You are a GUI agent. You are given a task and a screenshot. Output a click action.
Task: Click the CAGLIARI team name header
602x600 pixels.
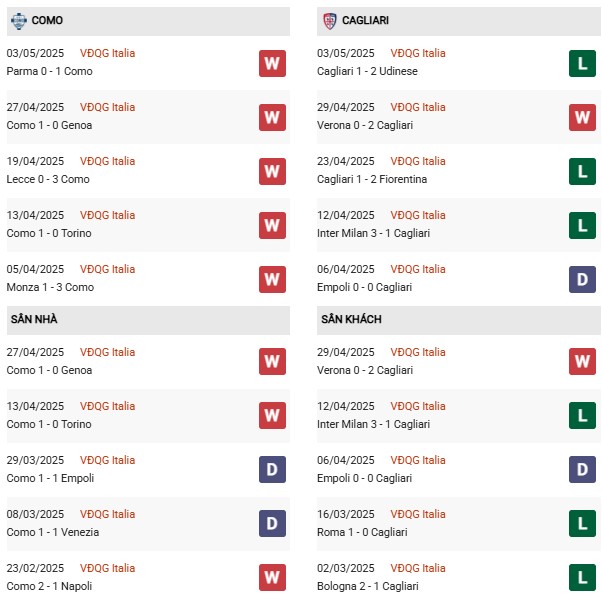(x=365, y=20)
